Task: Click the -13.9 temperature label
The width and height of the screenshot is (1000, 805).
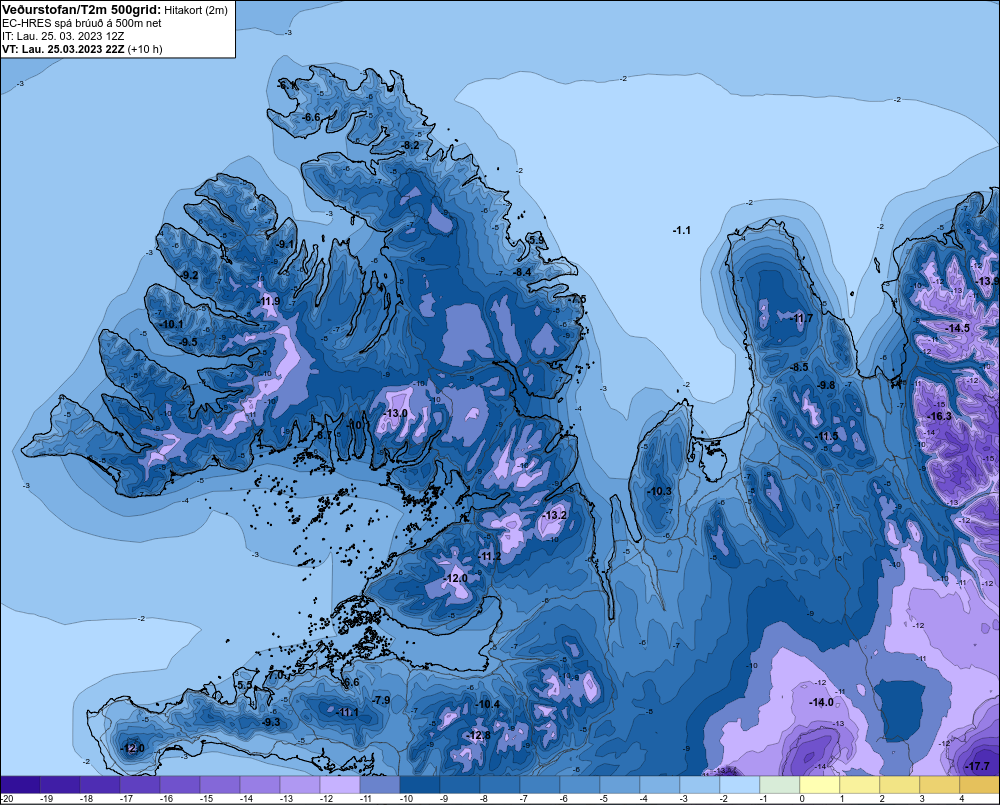Action: [988, 281]
